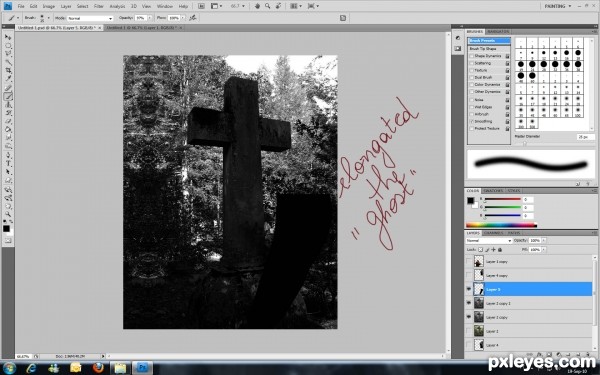The height and width of the screenshot is (375, 600).
Task: Select the Clone Stamp tool
Action: pyautogui.click(x=8, y=105)
